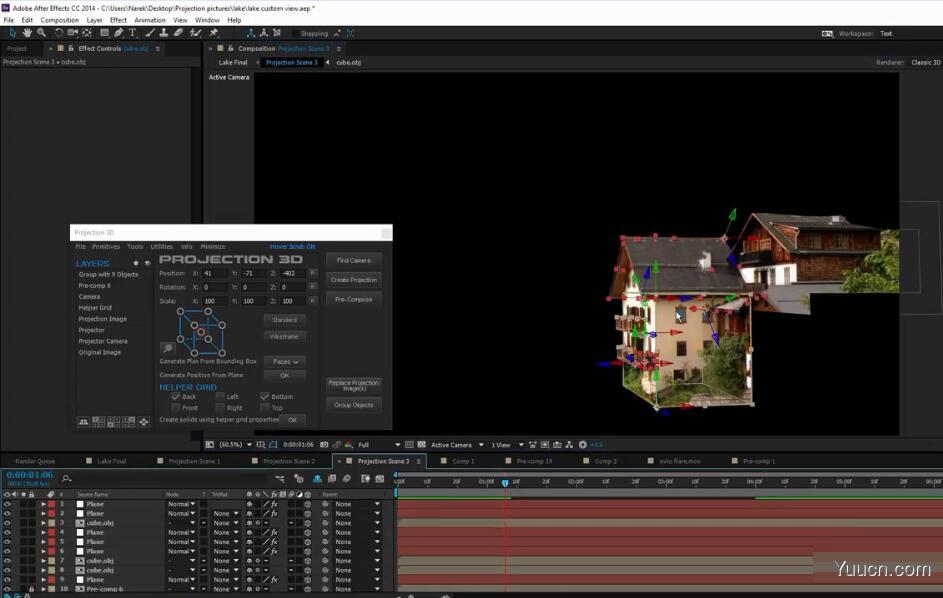Select the Pen tool
This screenshot has height=598, width=943.
coord(118,33)
